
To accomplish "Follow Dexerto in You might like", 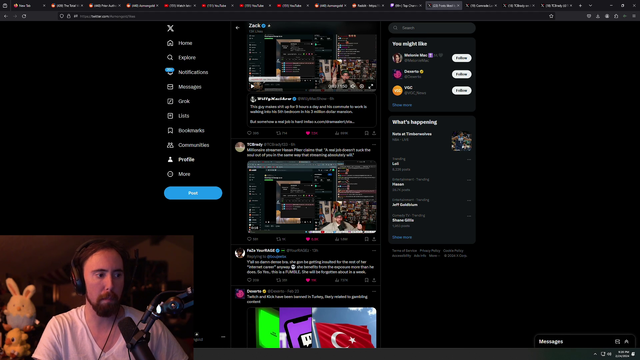I will [461, 74].
